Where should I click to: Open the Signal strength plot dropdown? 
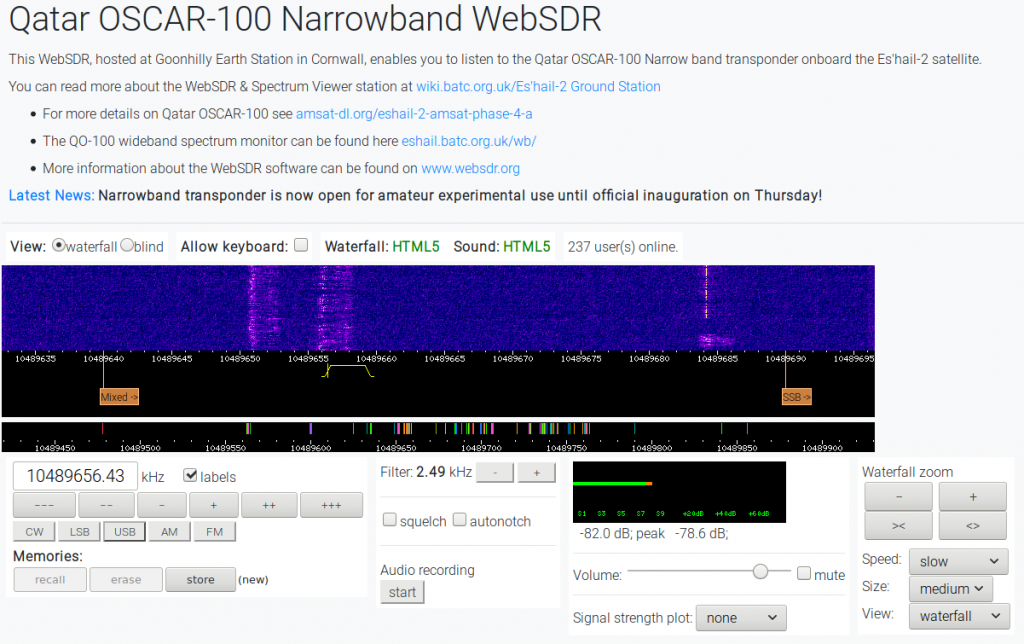pos(741,618)
